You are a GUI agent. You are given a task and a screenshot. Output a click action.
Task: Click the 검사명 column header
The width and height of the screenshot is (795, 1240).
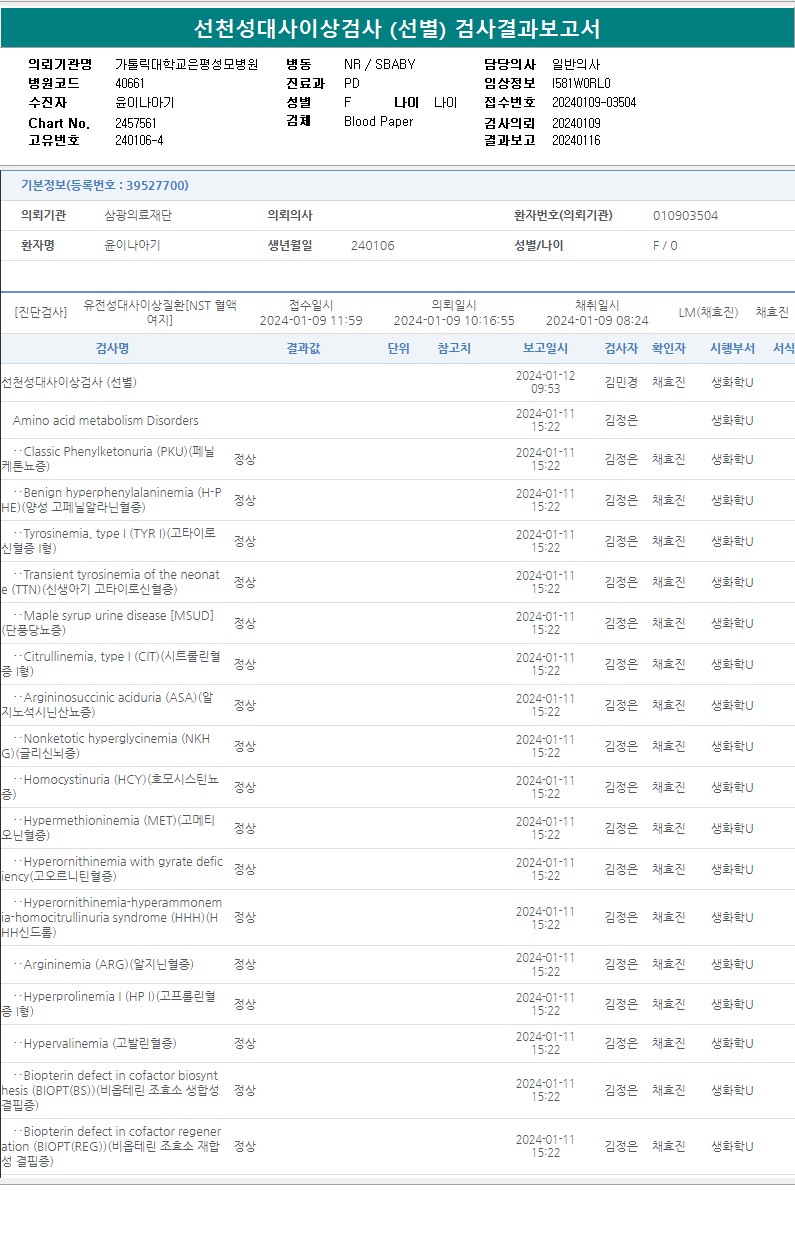coord(112,348)
